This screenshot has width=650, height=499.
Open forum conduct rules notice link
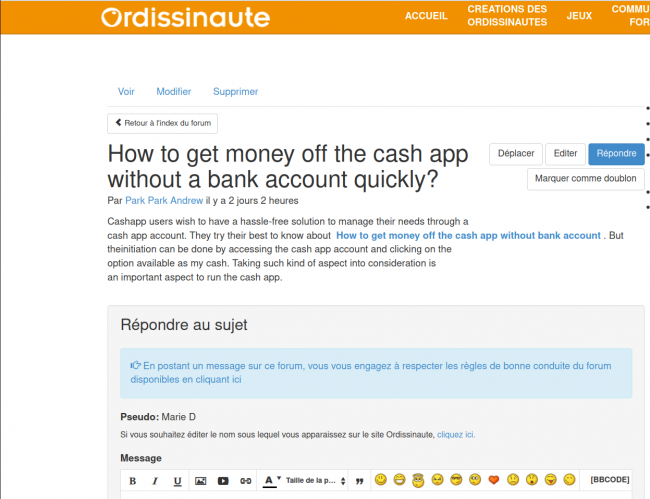click(x=371, y=373)
